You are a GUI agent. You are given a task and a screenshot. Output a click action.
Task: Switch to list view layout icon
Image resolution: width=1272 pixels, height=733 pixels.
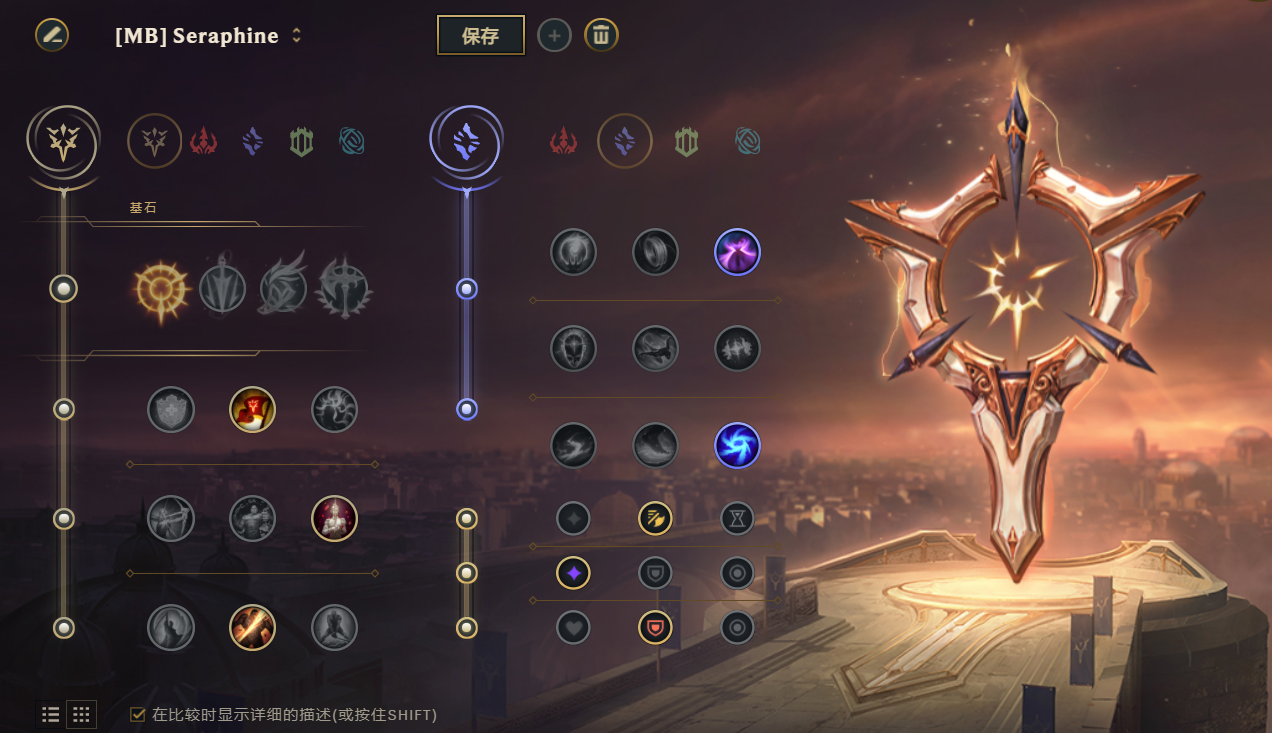[51, 714]
